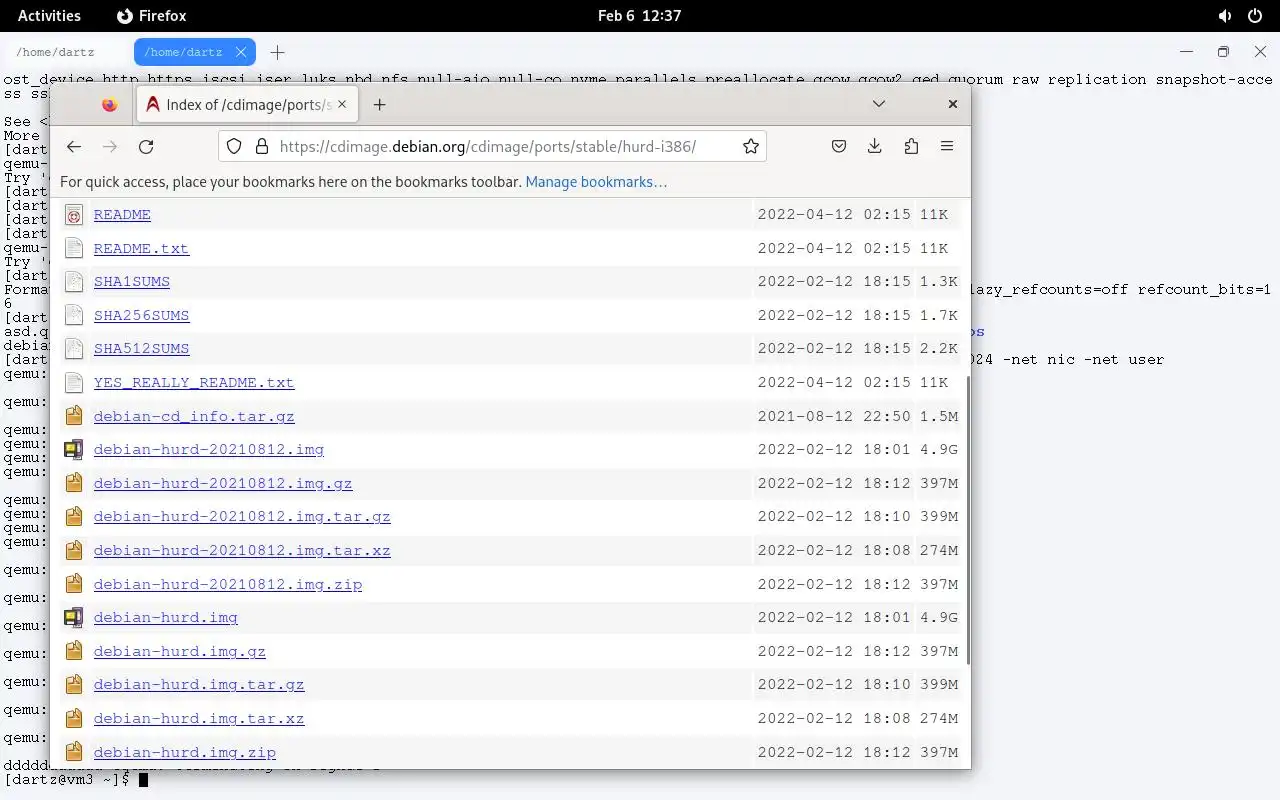Download debian-hurd.img.tar.xz
Screen dimensions: 1280x800
199,719
